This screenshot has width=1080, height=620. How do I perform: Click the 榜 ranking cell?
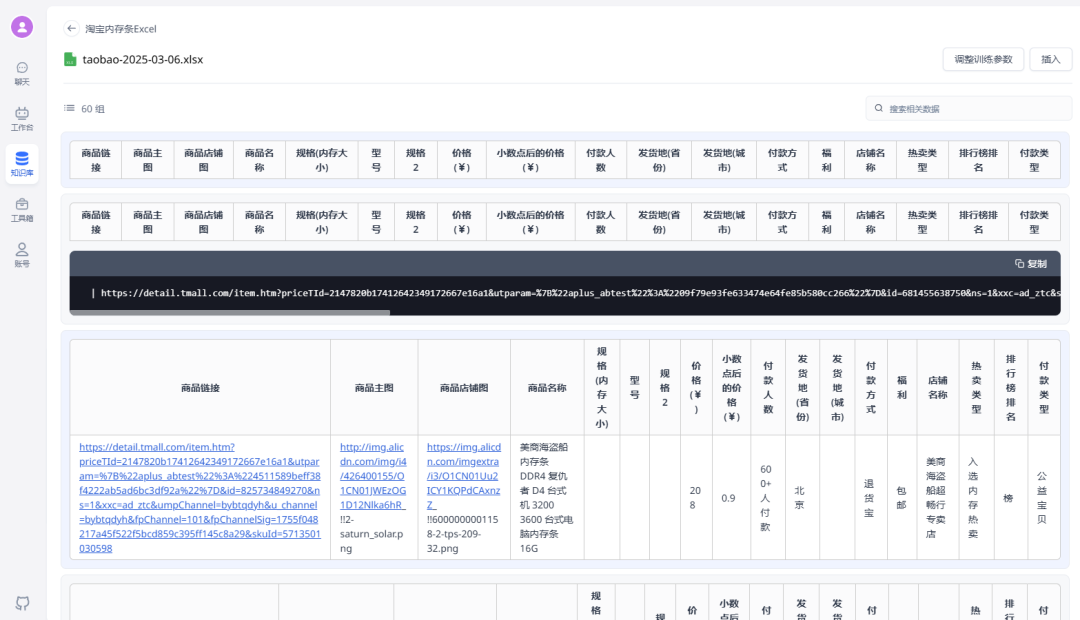[x=1010, y=497]
